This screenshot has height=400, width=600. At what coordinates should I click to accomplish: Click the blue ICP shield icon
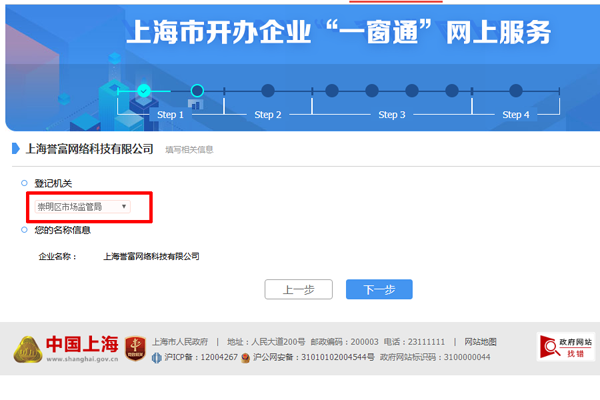pyautogui.click(x=156, y=357)
